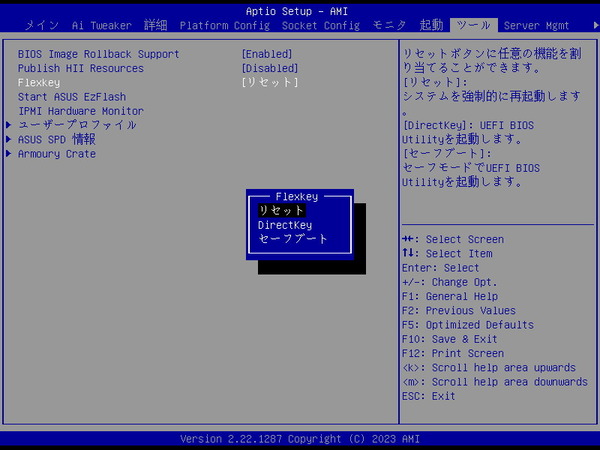Choose リセット in Flexkey popup
This screenshot has height=450, width=600.
[281, 211]
